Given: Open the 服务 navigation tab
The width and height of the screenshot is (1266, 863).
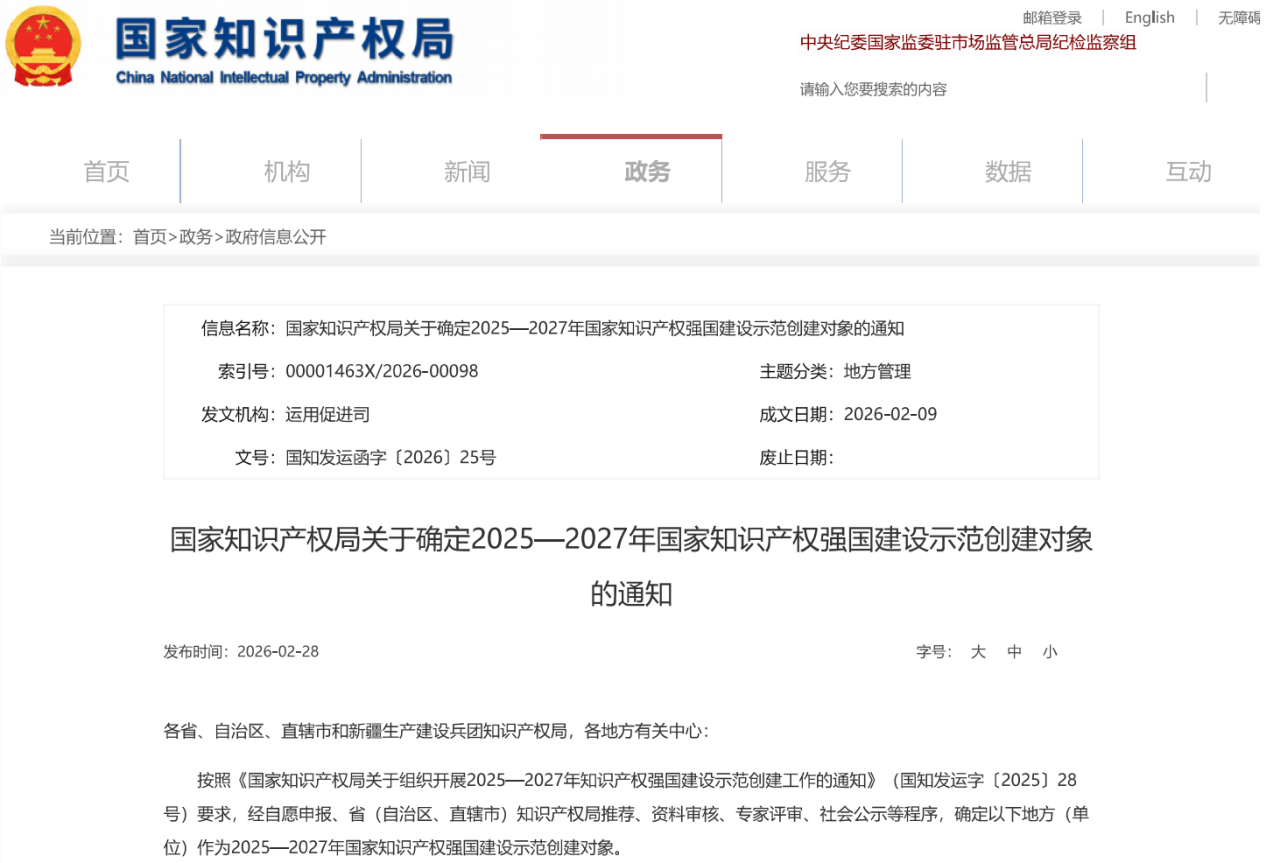Looking at the screenshot, I should (827, 172).
